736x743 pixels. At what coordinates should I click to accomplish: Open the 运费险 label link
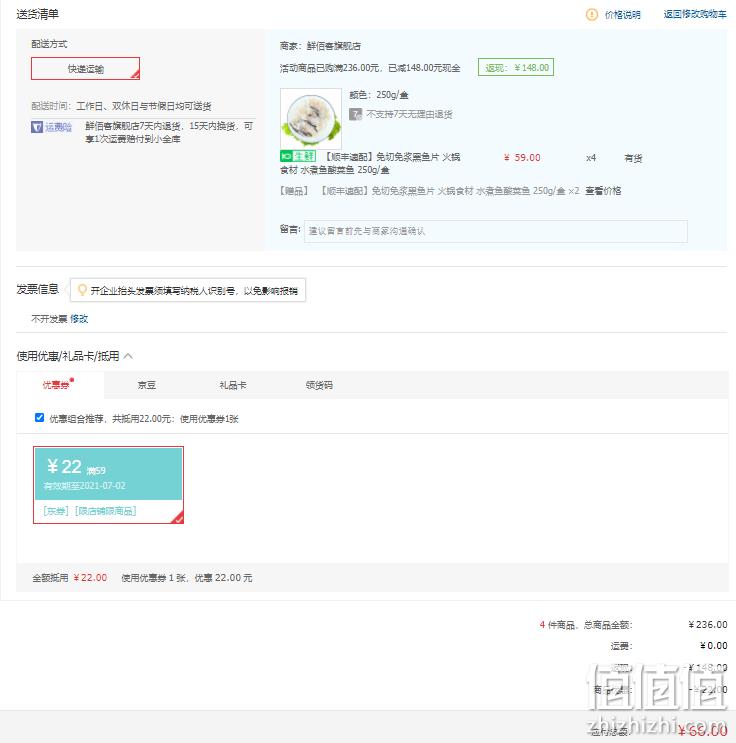click(x=58, y=127)
